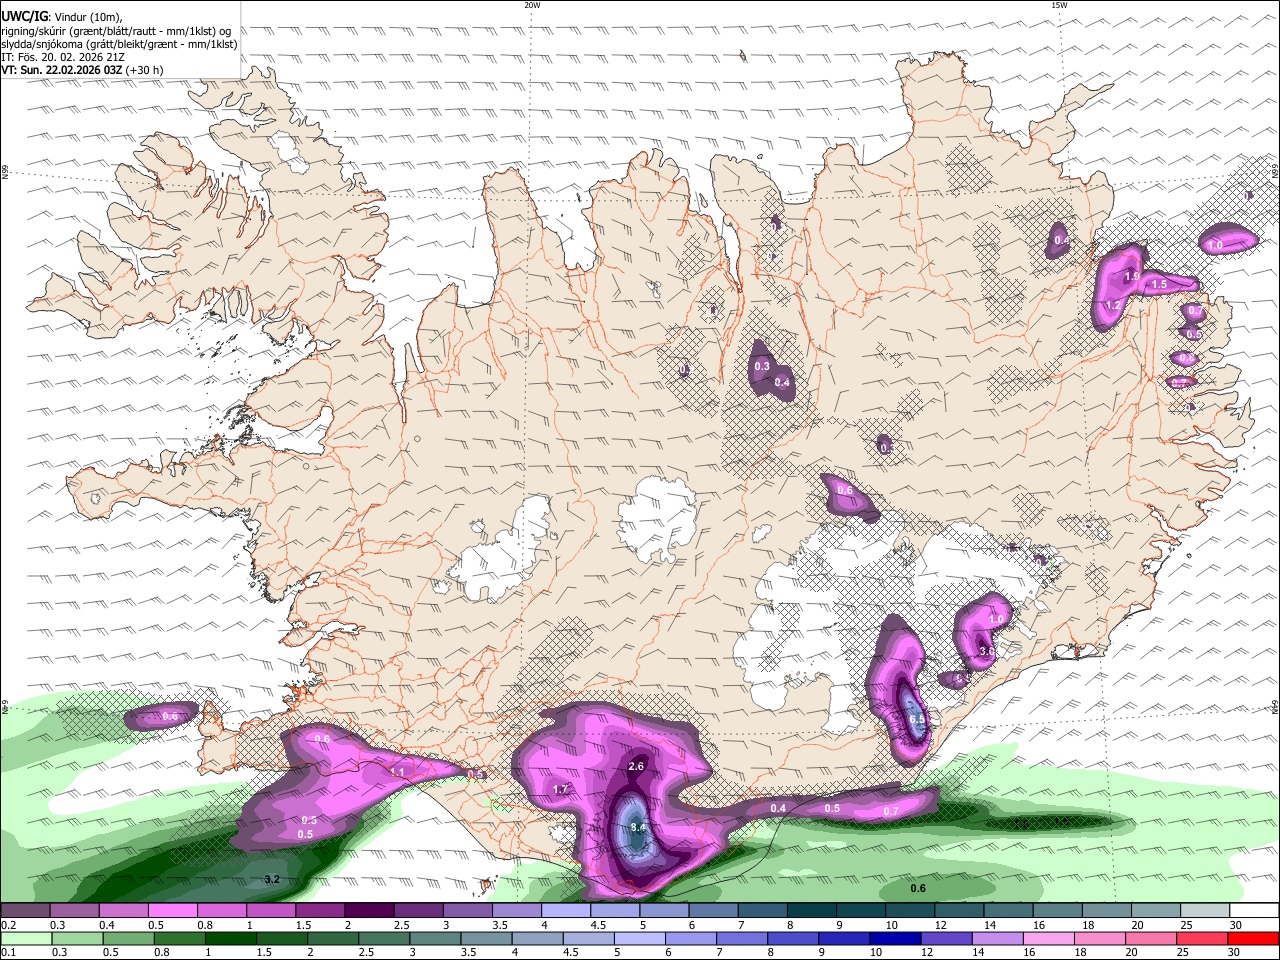Click the 'Vindur (10m)' header text
Screen dimensions: 1280x960
pyautogui.click(x=87, y=16)
